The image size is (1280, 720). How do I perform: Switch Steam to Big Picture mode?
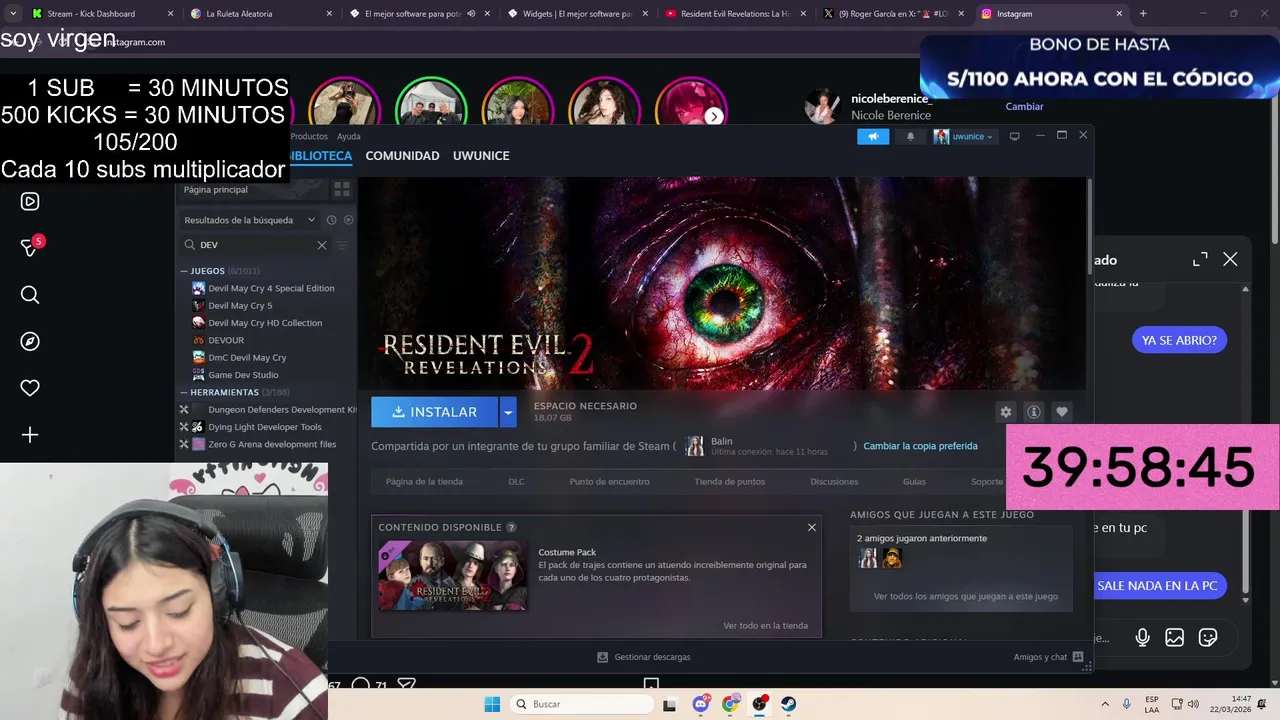pos(1014,136)
